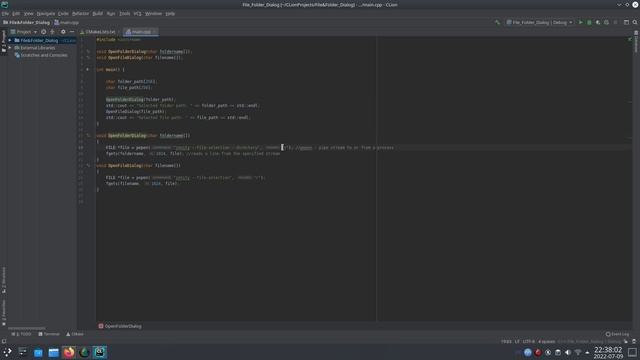Toggle the Favorites side tool window tab

(x=4, y=312)
